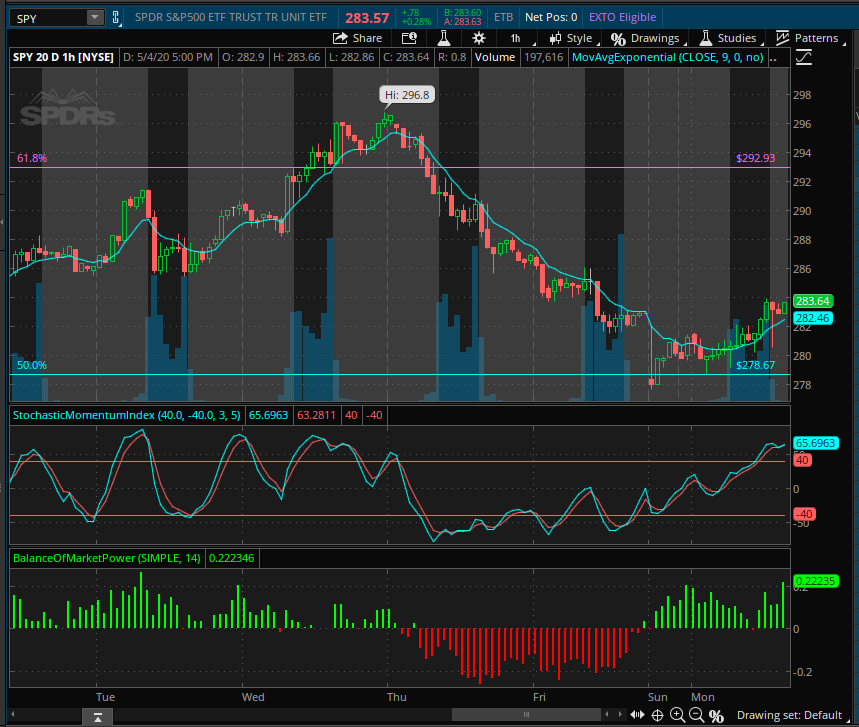The height and width of the screenshot is (727, 859).
Task: Click the far-left scroll arrow
Action: pos(13,714)
